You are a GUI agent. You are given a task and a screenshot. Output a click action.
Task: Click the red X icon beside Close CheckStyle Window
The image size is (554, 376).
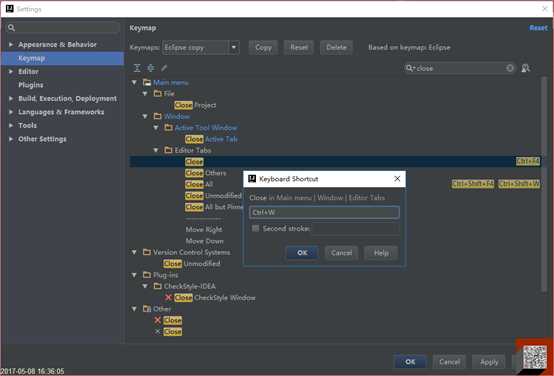(169, 298)
